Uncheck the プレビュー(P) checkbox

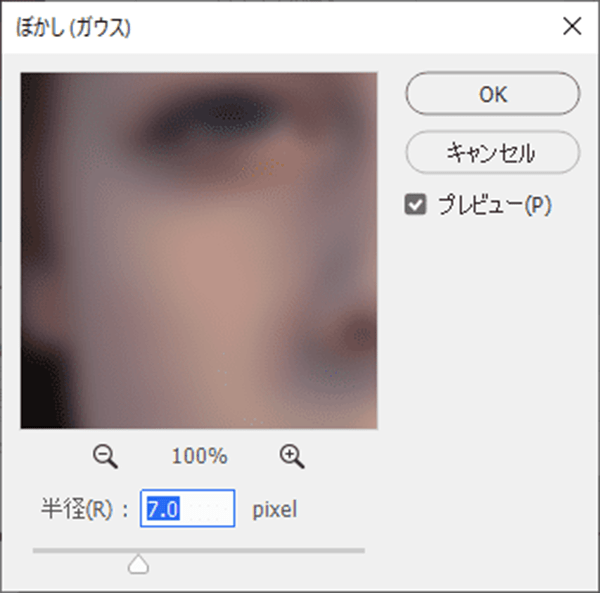415,205
